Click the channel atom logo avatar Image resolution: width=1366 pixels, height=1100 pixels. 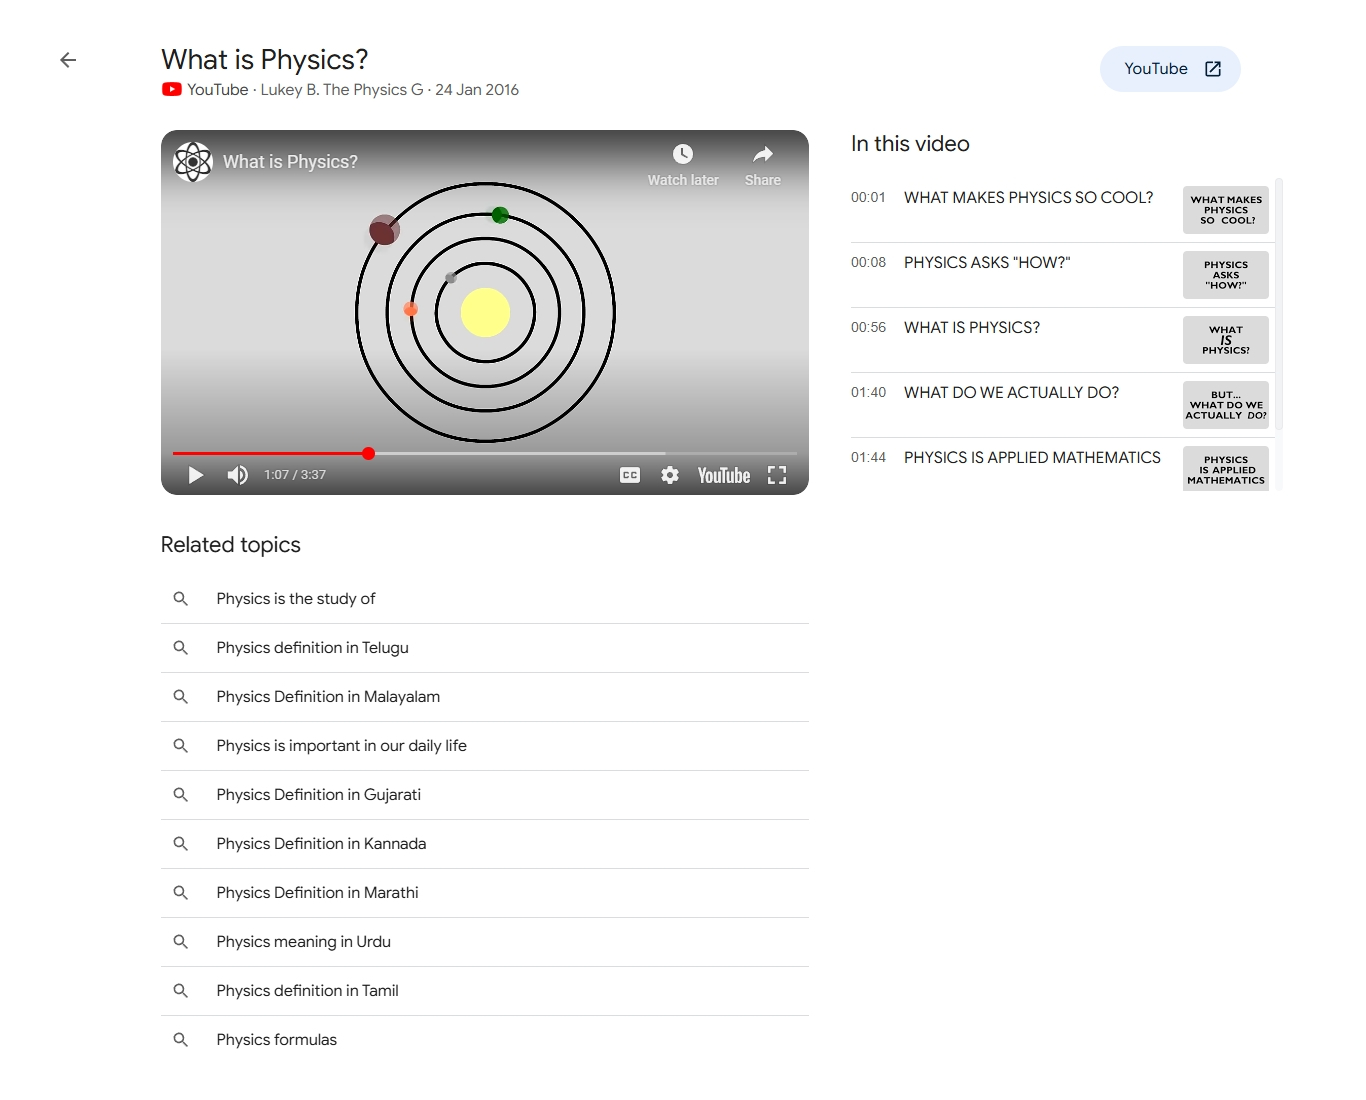coord(193,162)
